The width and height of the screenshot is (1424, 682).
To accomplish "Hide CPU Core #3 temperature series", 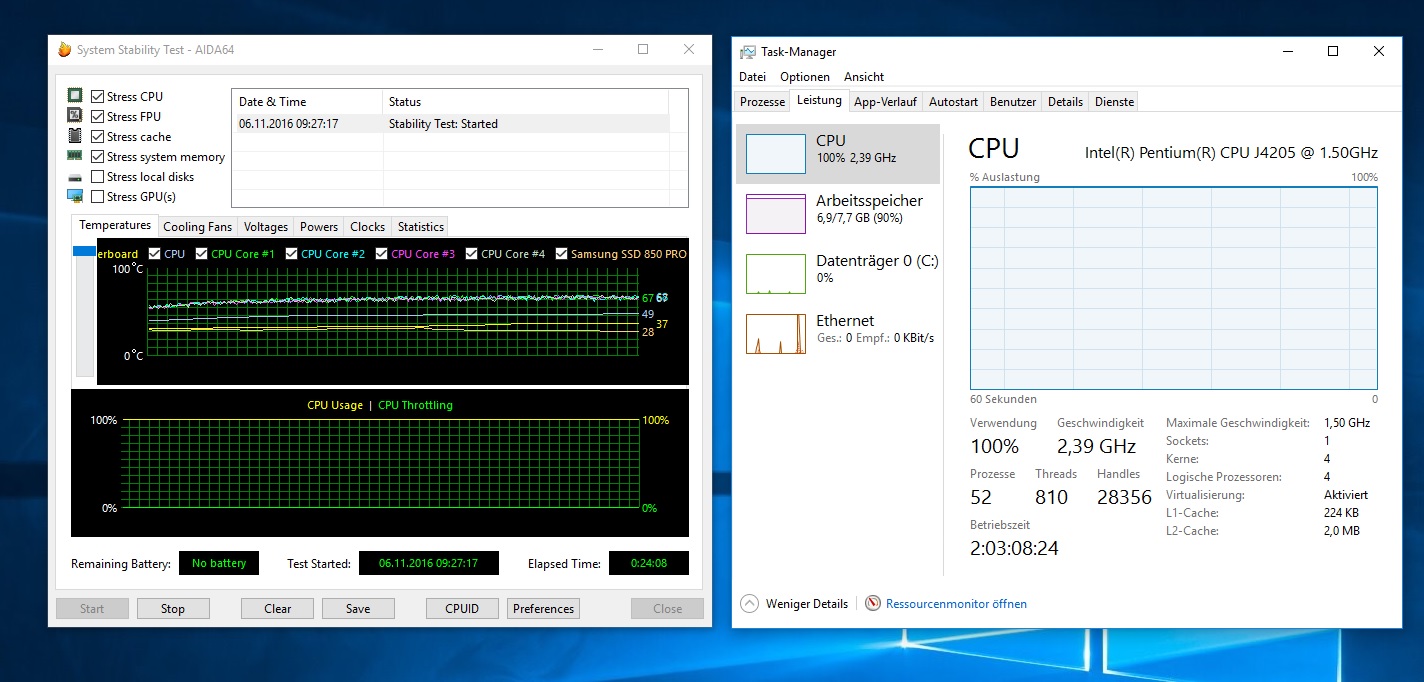I will [x=382, y=254].
